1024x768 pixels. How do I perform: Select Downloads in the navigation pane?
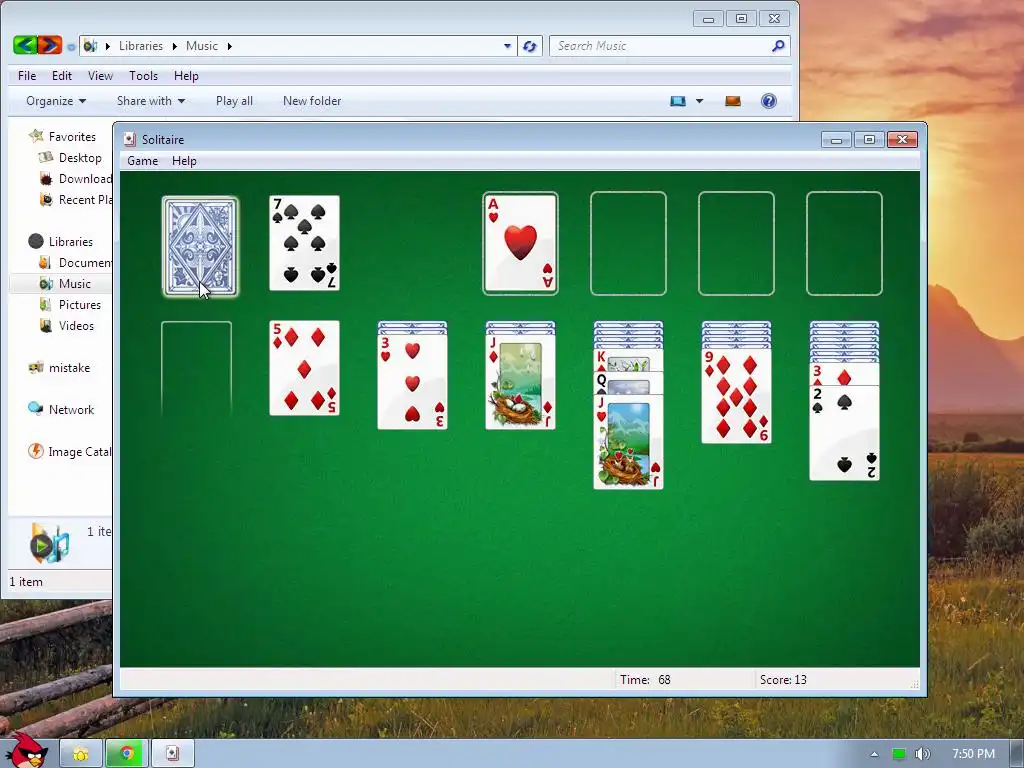[x=75, y=178]
